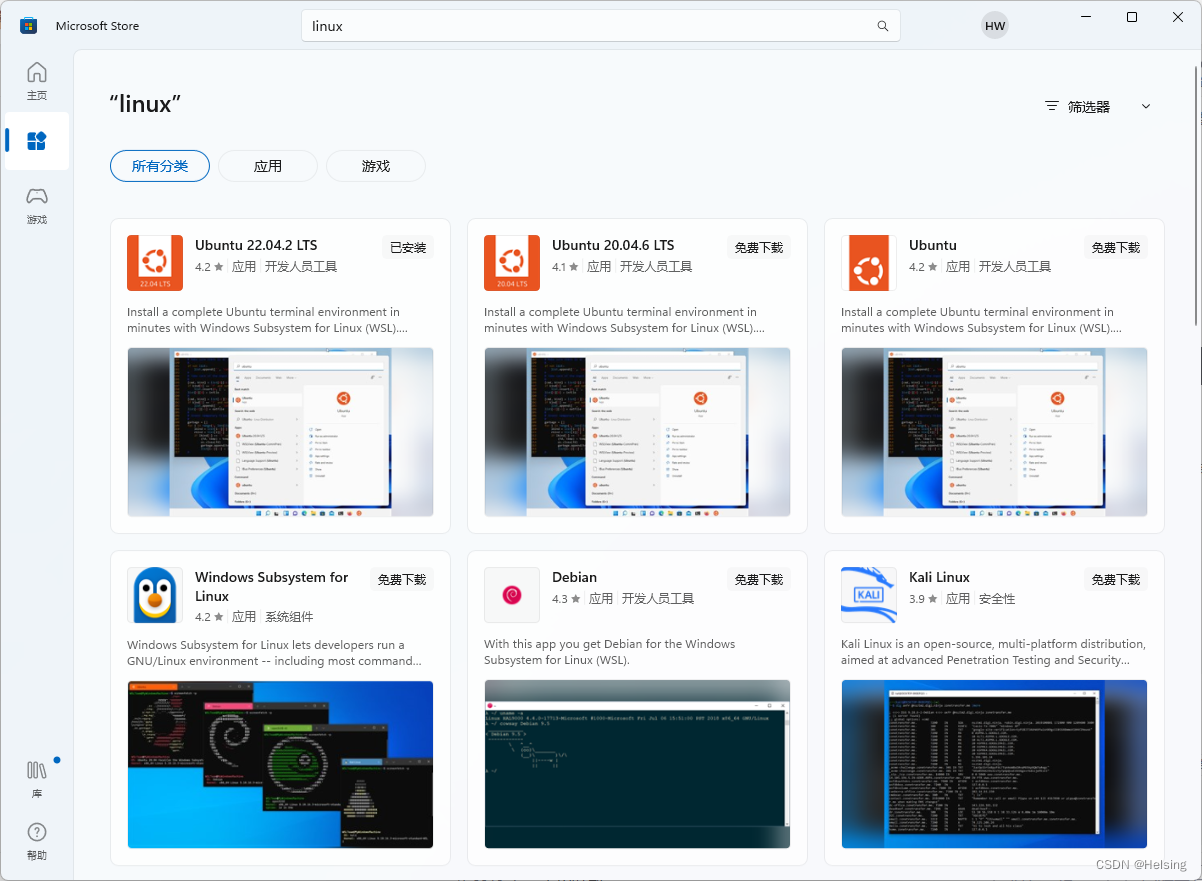Click the Debian swirl app icon
This screenshot has width=1202, height=881.
(512, 595)
